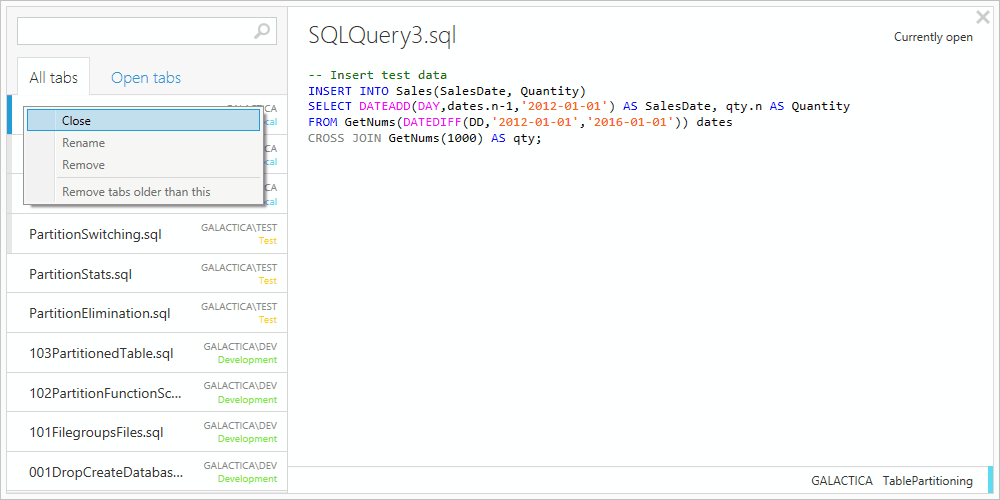The height and width of the screenshot is (500, 1000).
Task: Click the GALACTICA server label in footer
Action: [841, 481]
